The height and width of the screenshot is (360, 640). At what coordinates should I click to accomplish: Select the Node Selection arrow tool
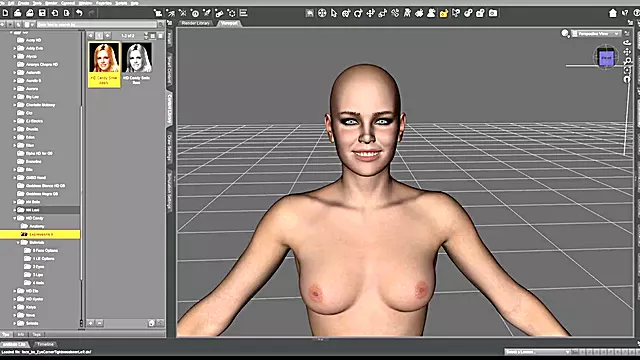tap(334, 13)
